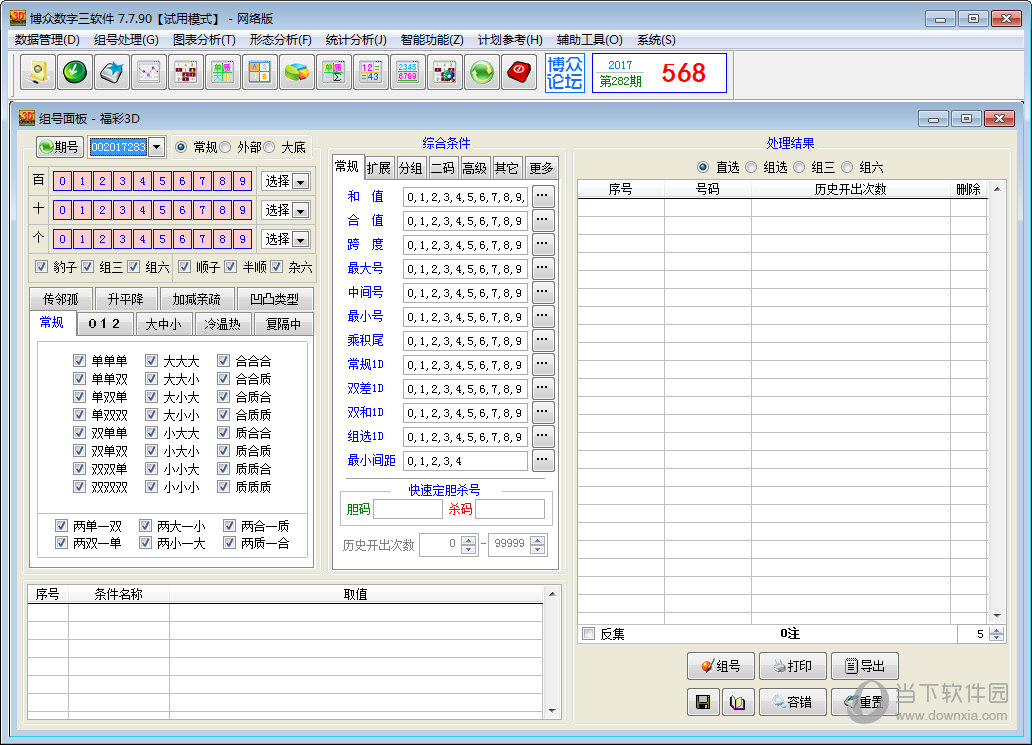Screen dimensions: 1032x745
Task: Open the period number combo box dropdown
Action: [x=157, y=147]
